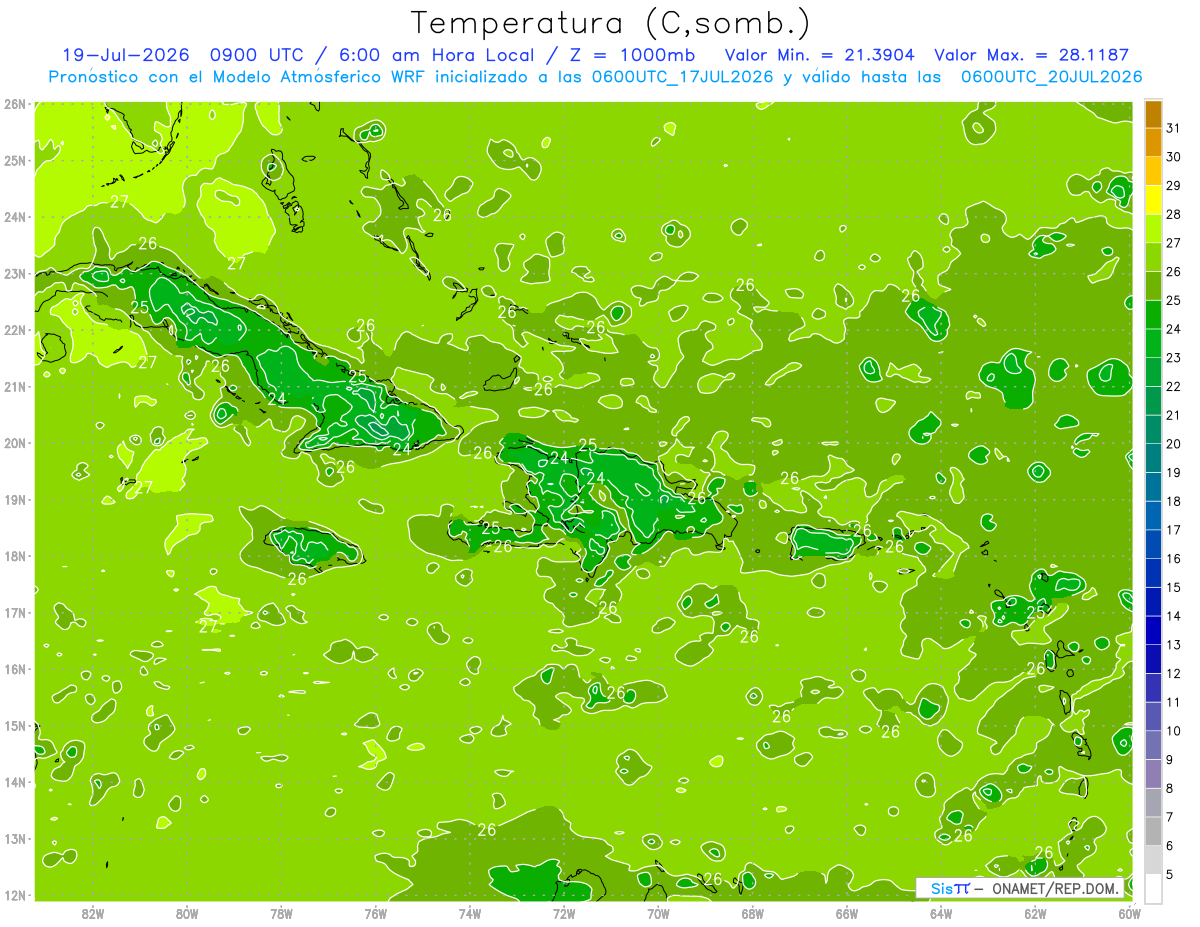Viewport: 1200px width, 927px height.
Task: Click the '14N' latitude axis label
Action: click(x=14, y=782)
